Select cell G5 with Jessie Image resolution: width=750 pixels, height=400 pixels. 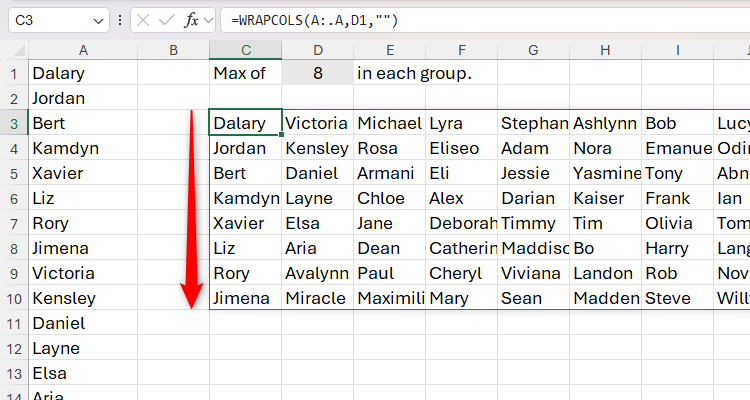click(533, 173)
